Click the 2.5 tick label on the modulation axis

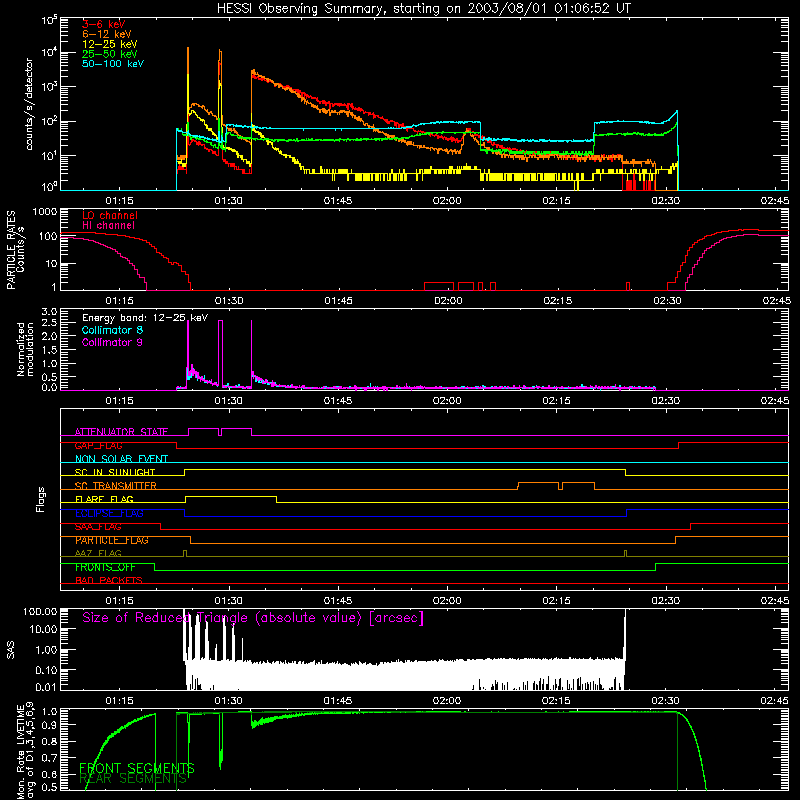pyautogui.click(x=49, y=323)
